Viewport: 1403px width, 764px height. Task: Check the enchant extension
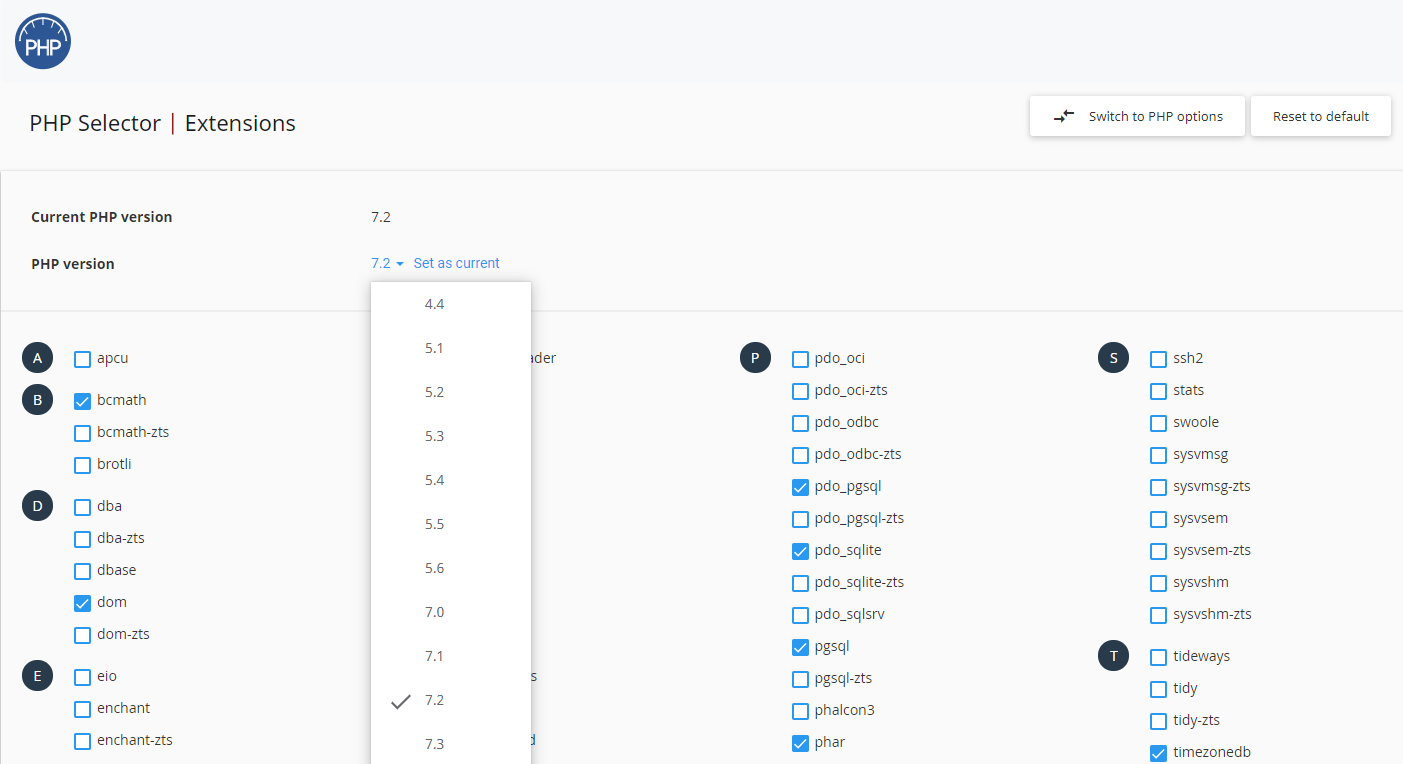[x=83, y=709]
